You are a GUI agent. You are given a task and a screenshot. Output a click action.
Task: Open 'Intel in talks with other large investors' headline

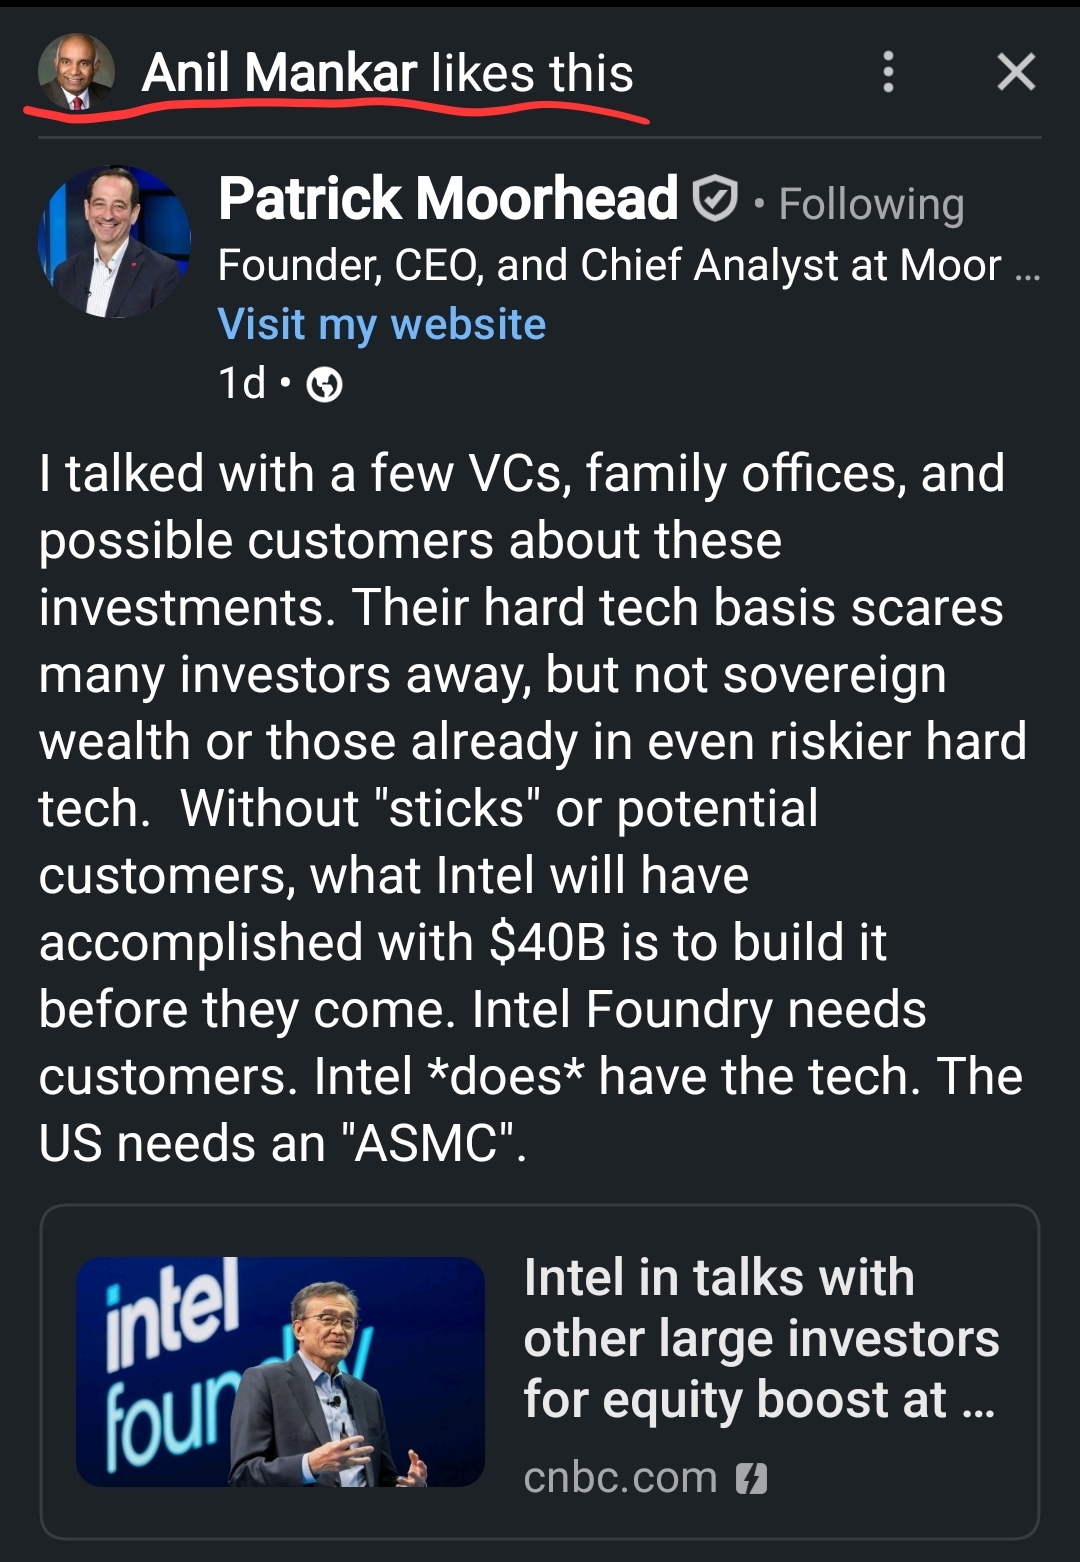click(x=760, y=1338)
